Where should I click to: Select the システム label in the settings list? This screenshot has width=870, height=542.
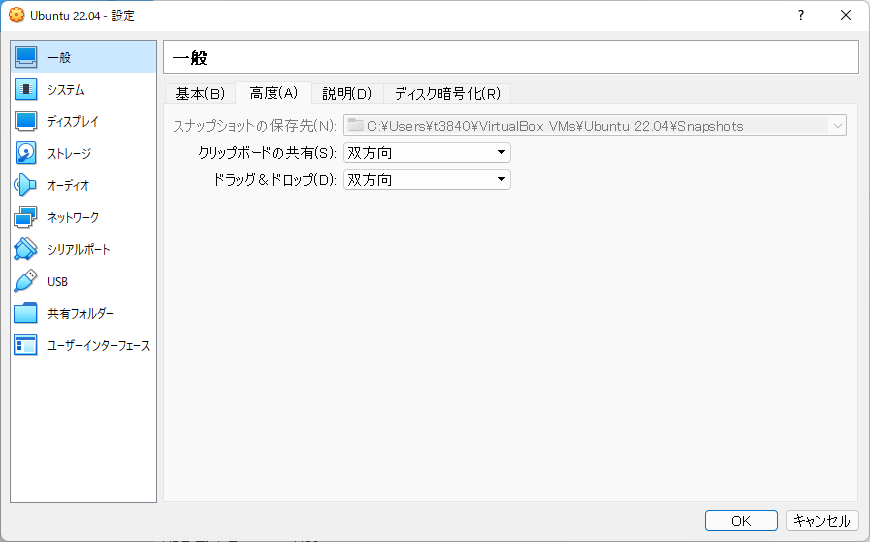pos(65,90)
